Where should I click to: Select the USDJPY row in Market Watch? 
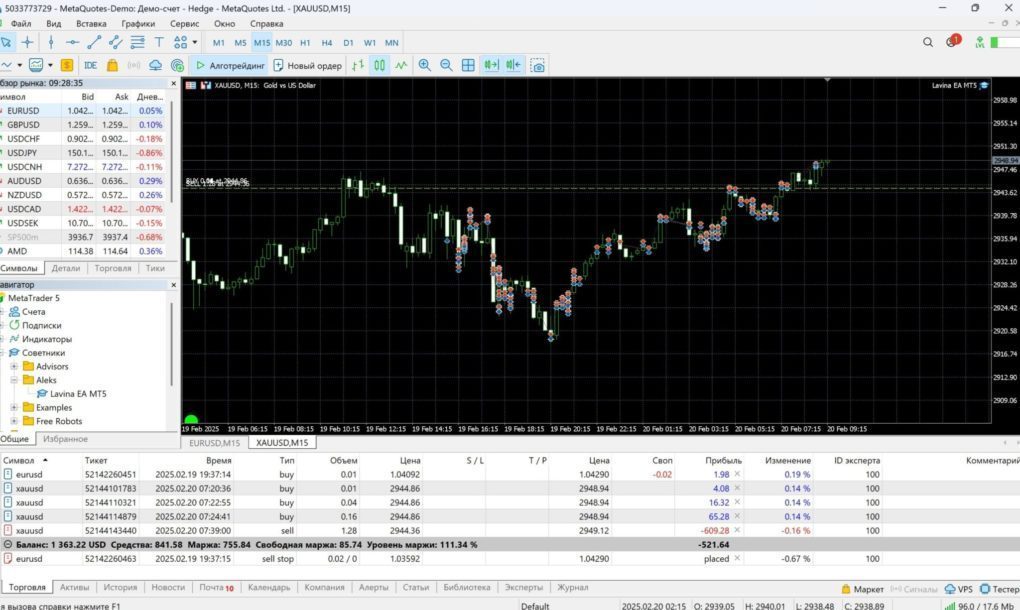[x=83, y=153]
